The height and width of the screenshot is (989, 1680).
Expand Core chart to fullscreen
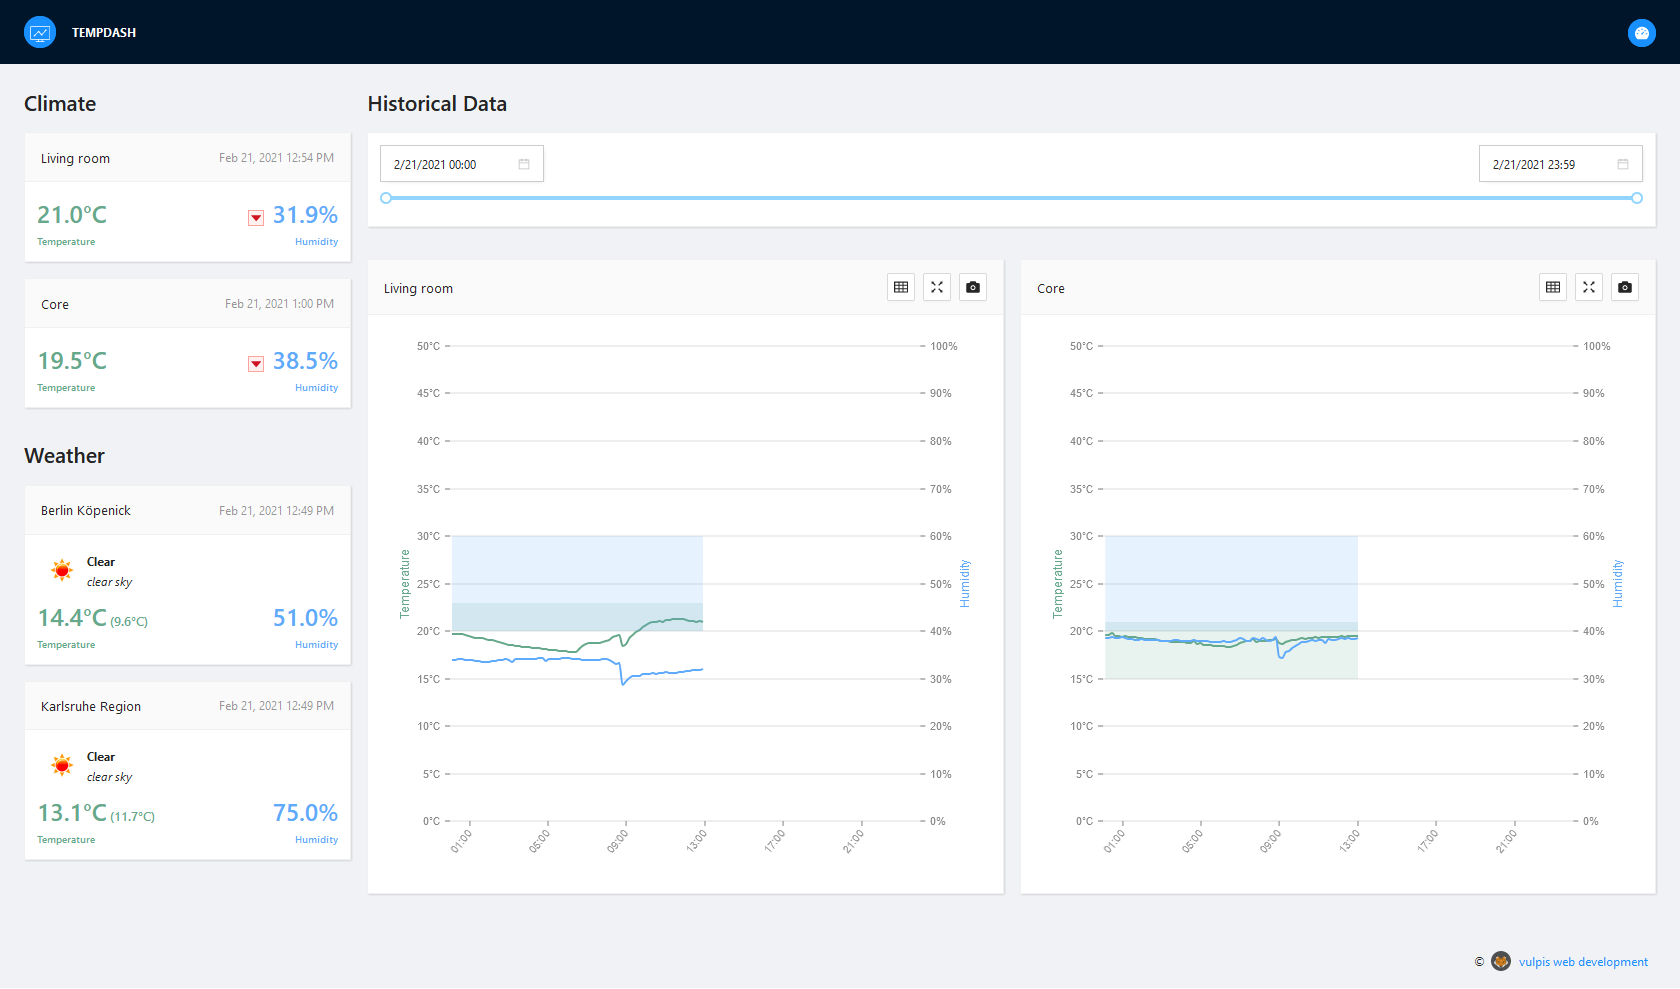(1589, 287)
